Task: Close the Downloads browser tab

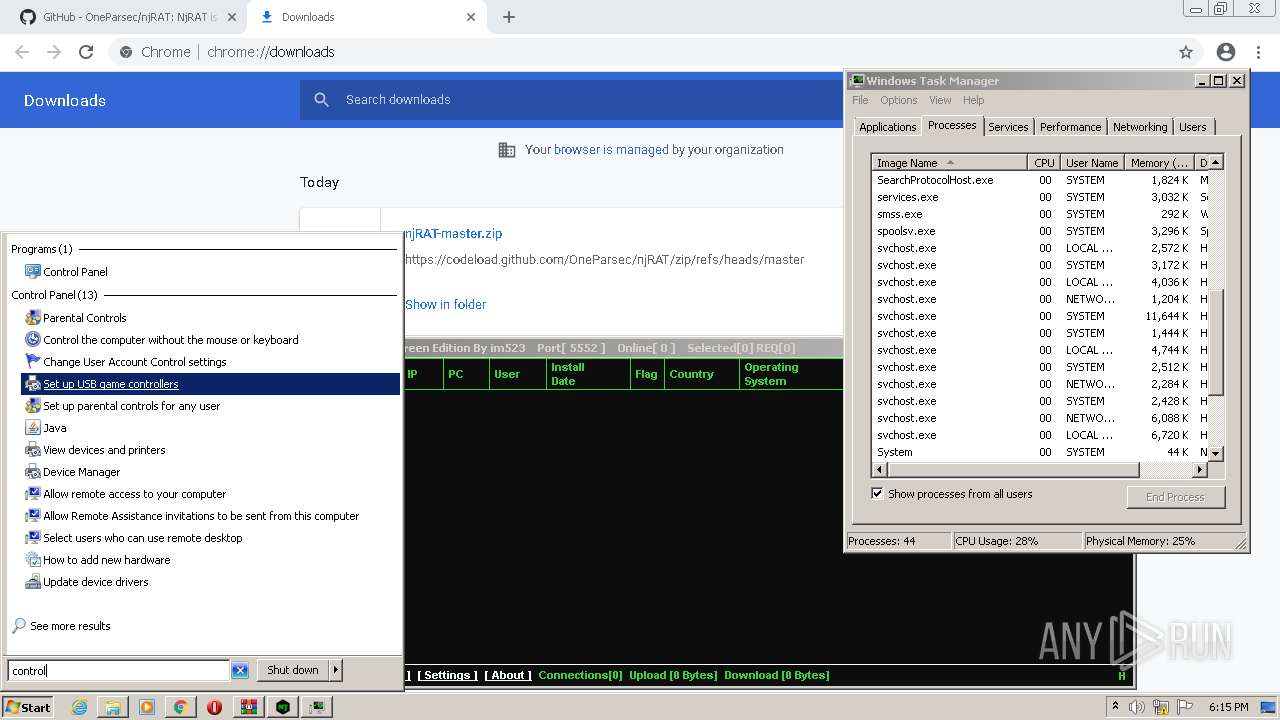Action: (x=472, y=17)
